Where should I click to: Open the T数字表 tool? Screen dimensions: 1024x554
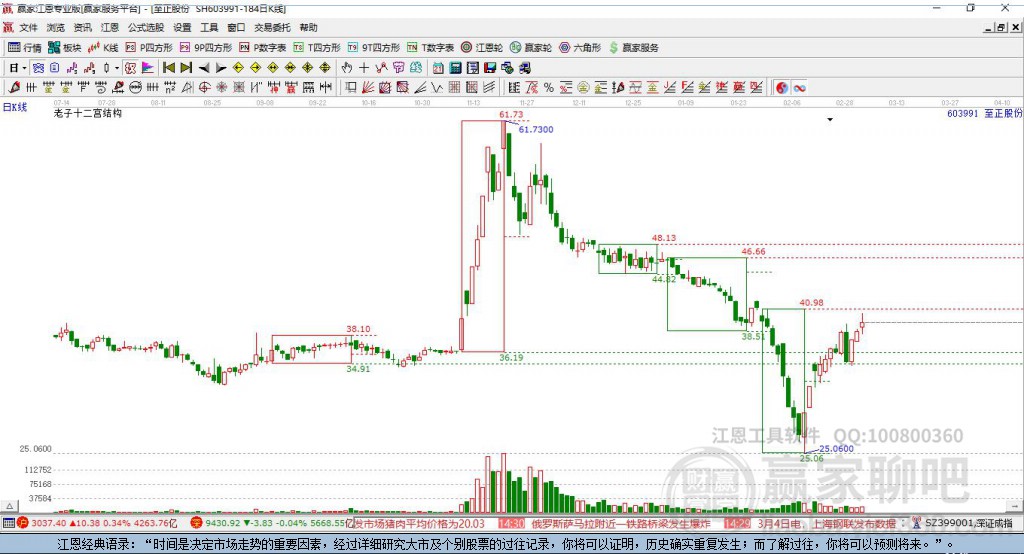point(430,48)
